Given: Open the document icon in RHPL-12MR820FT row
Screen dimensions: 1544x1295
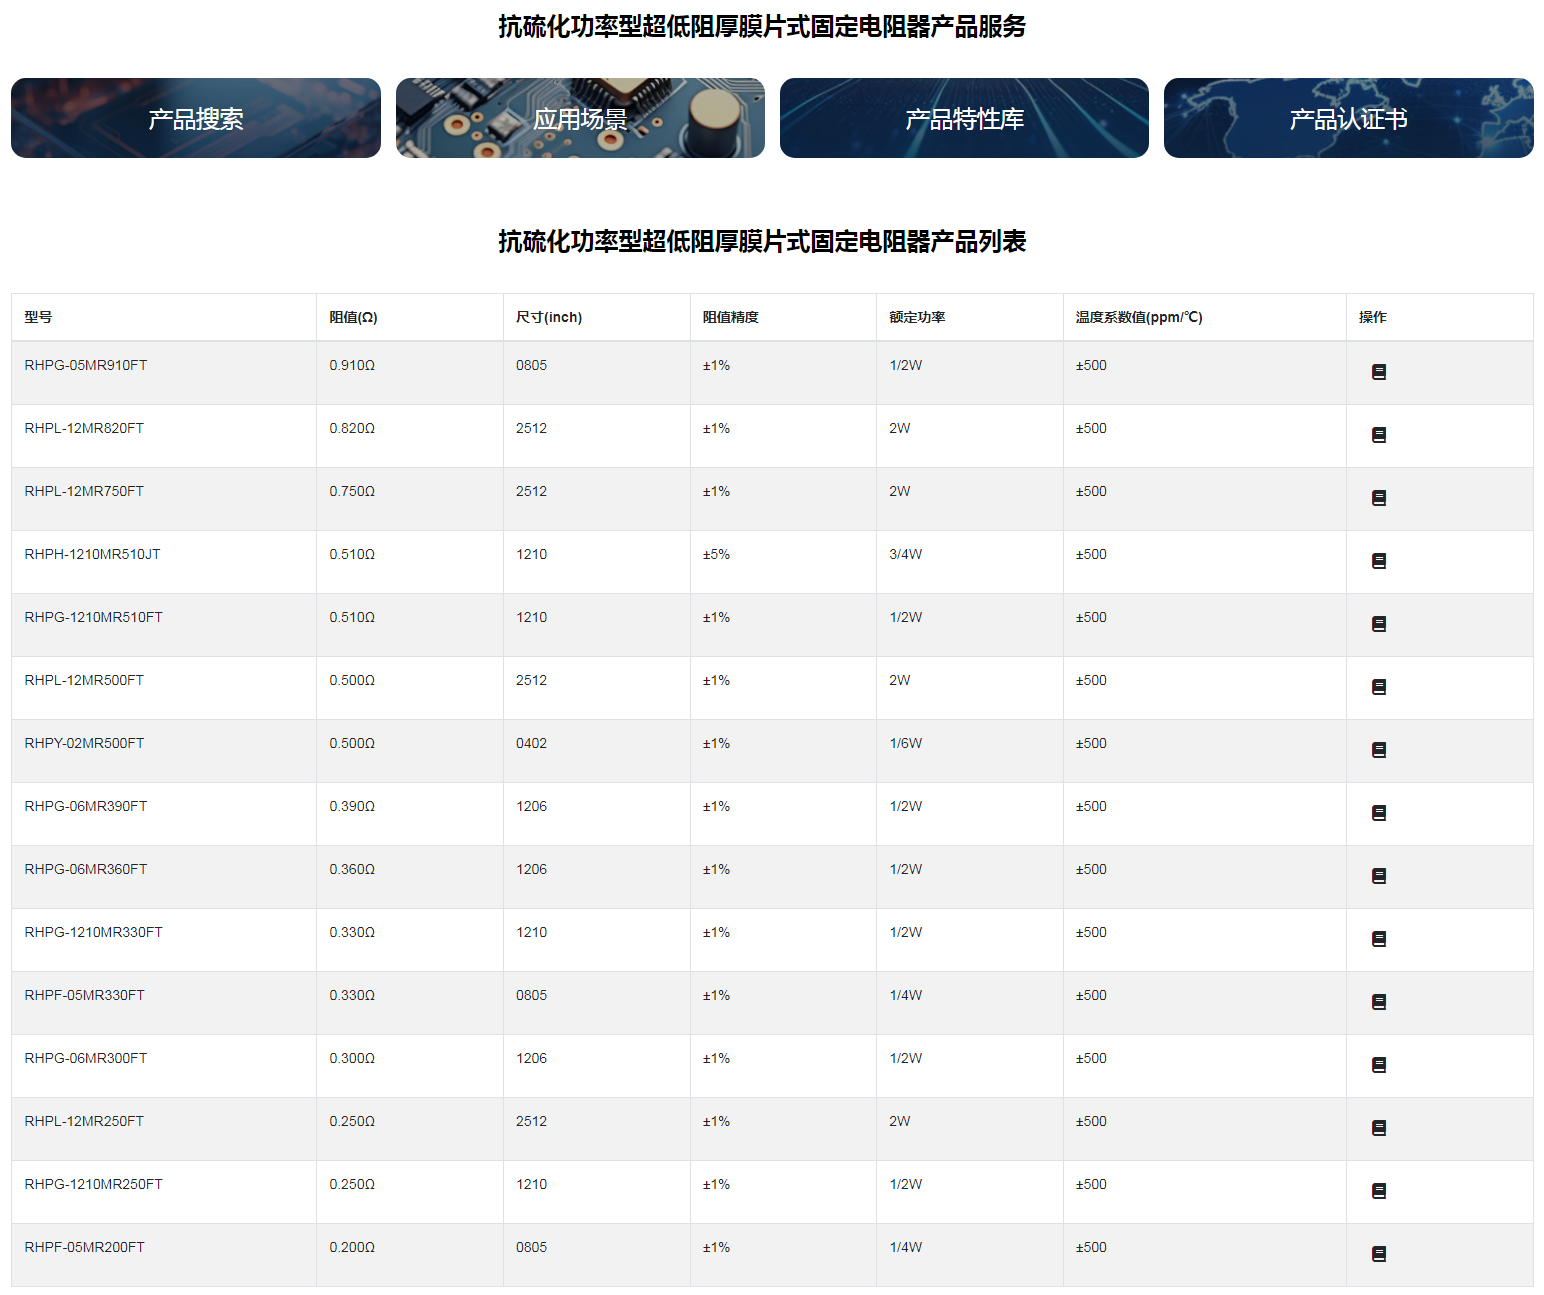Looking at the screenshot, I should (x=1378, y=435).
